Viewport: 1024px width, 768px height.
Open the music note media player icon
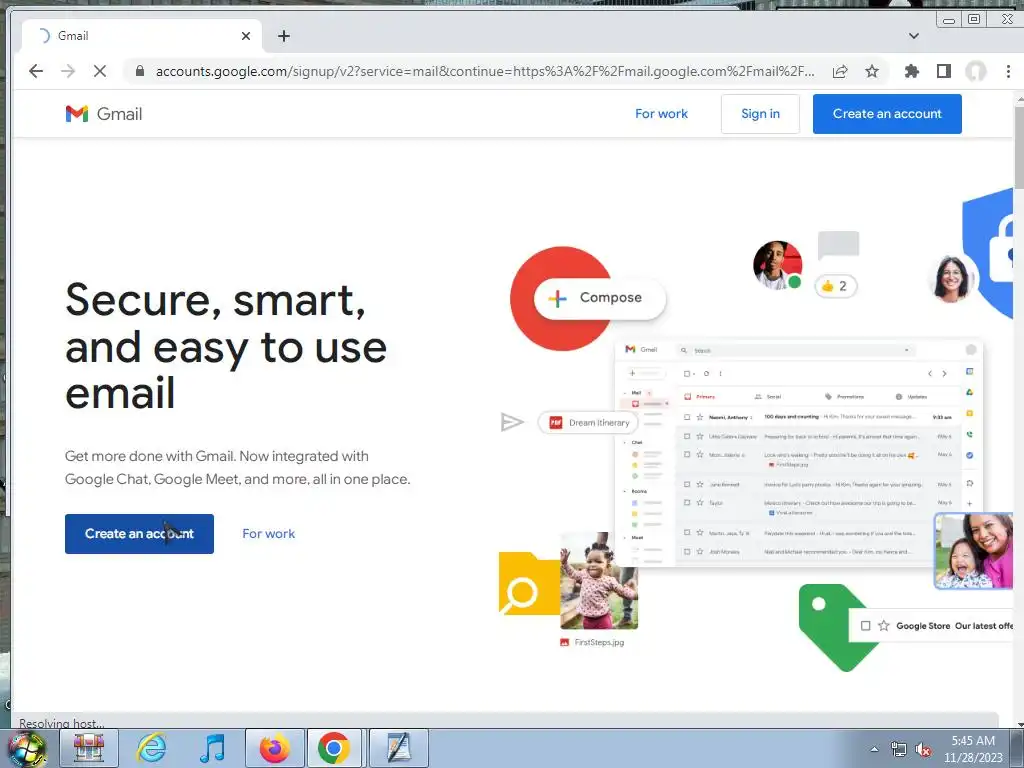(213, 748)
